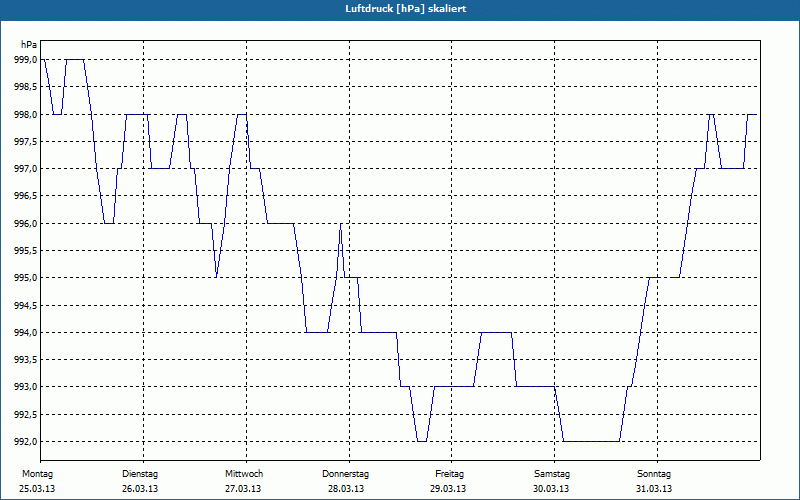Click the date 30.03.13
The image size is (800, 500).
[x=551, y=489]
